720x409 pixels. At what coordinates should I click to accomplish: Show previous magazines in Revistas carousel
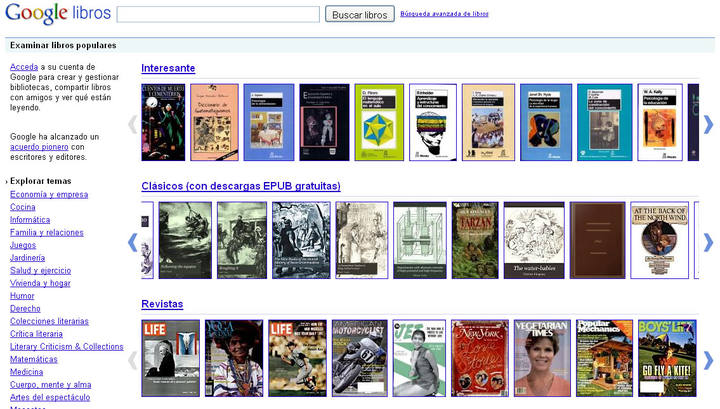pos(133,360)
